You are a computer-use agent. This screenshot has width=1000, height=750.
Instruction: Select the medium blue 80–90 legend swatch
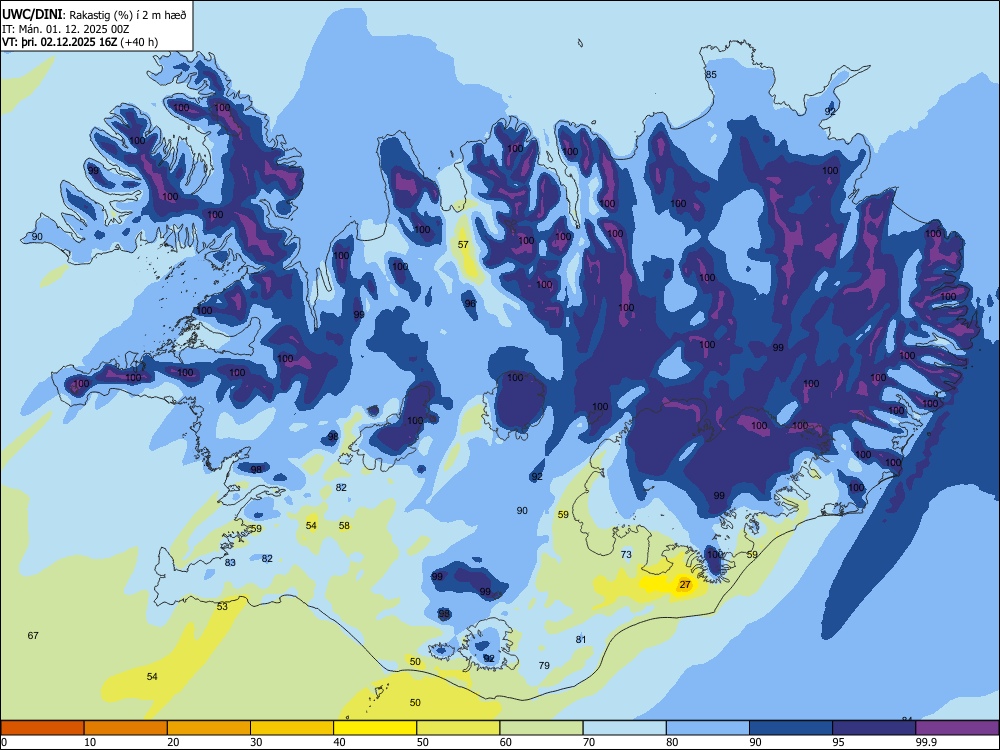(708, 728)
